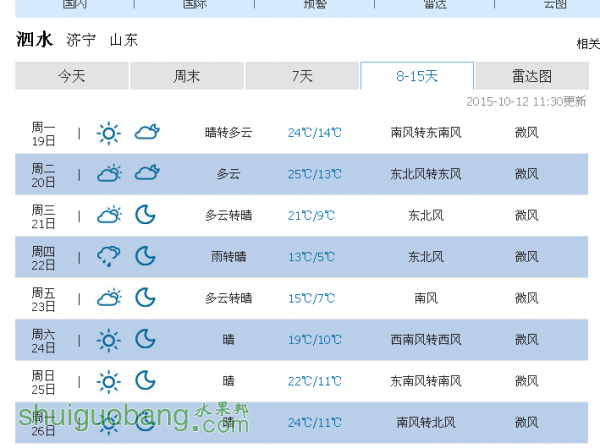Click the cloudy night icon for 20日

tap(147, 173)
